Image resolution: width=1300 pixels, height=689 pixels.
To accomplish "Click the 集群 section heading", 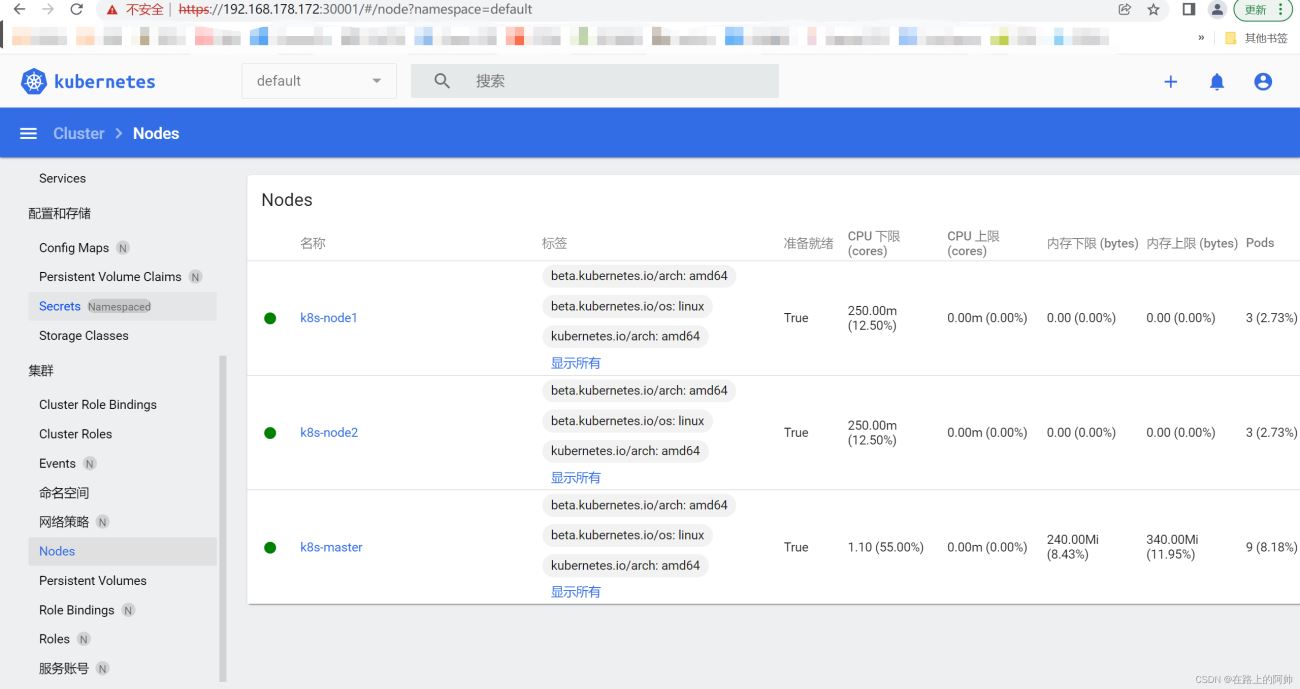I will click(x=41, y=370).
